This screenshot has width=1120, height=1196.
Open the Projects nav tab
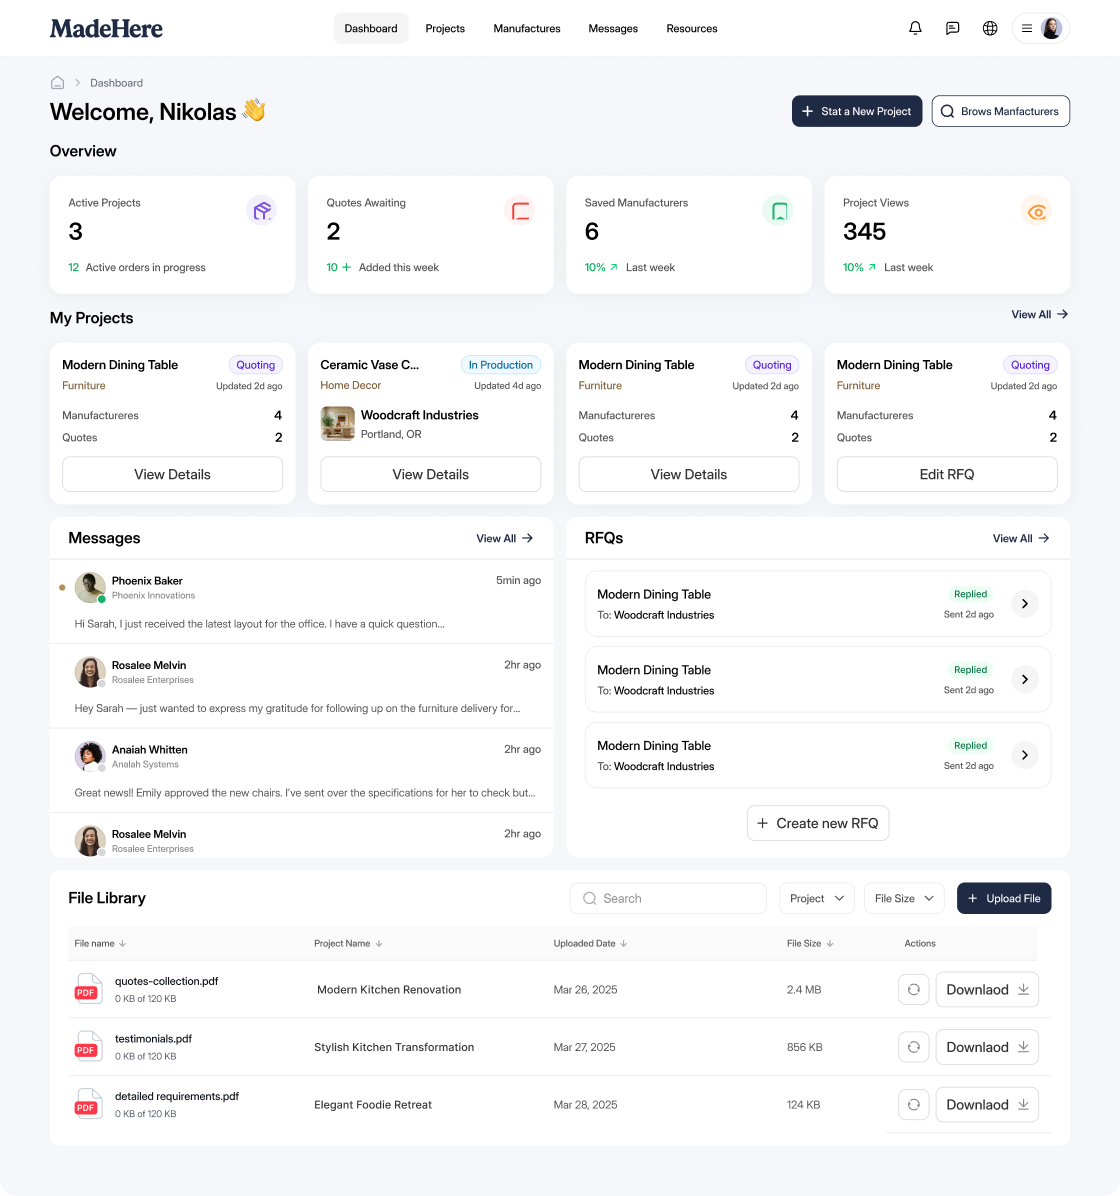[445, 28]
